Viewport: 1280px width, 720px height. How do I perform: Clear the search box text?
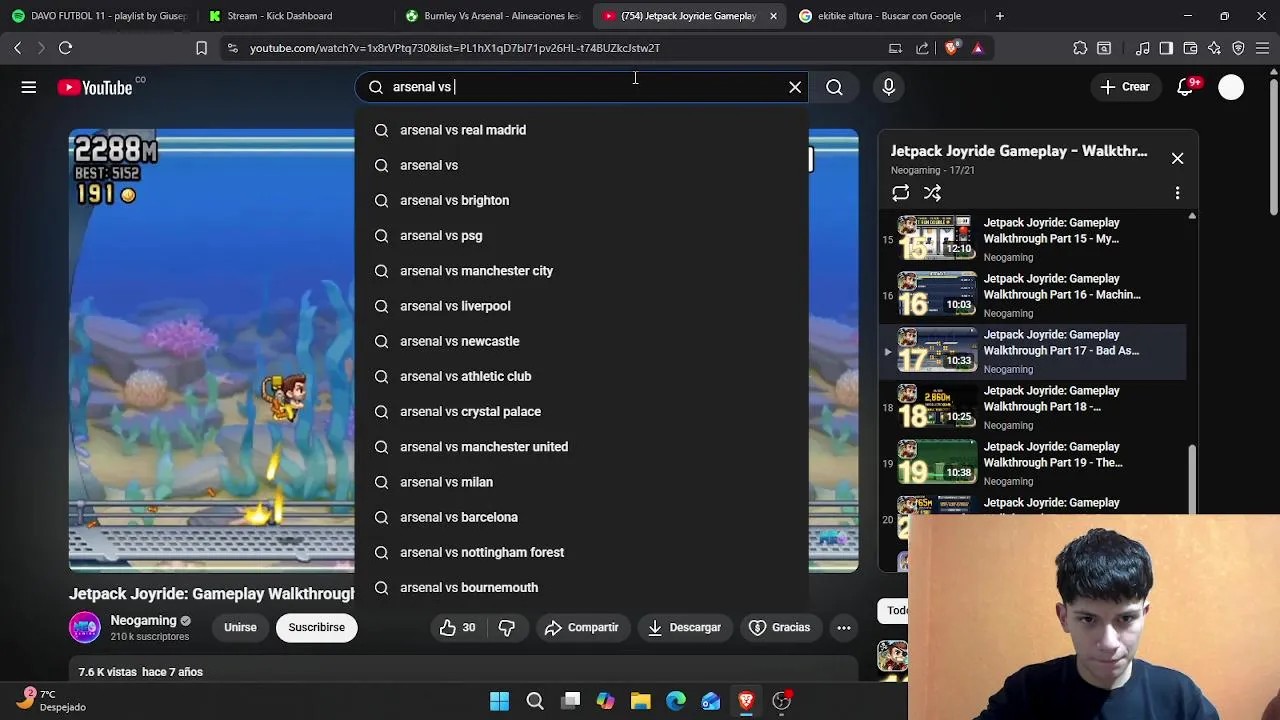click(x=795, y=87)
